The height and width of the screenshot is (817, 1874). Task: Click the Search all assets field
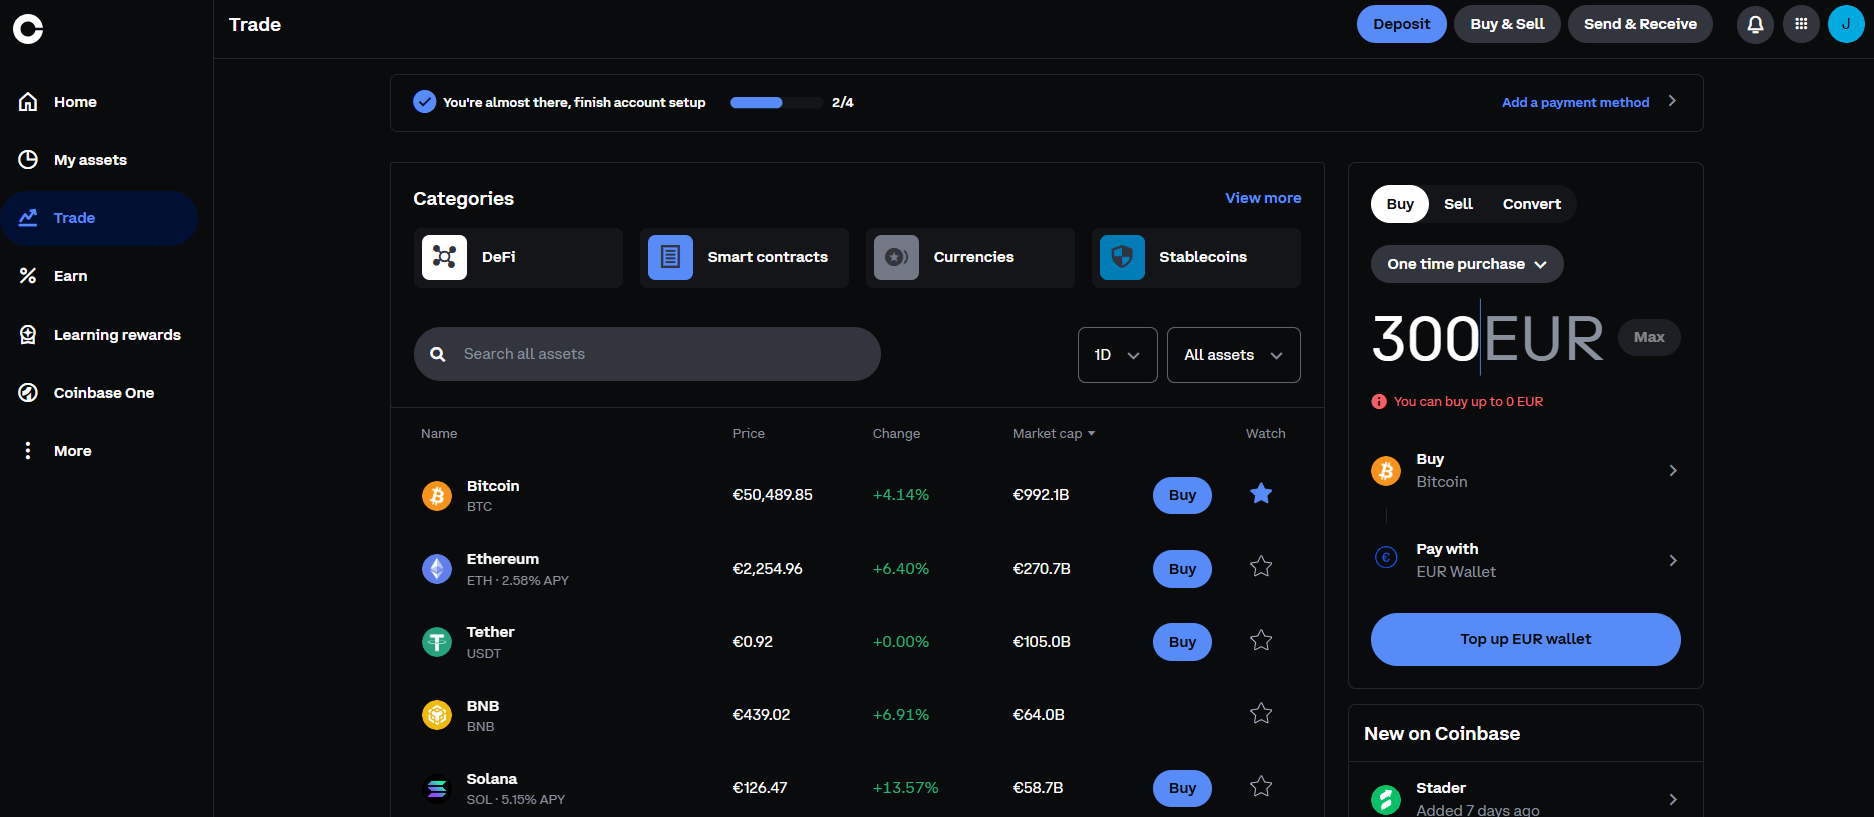point(647,354)
